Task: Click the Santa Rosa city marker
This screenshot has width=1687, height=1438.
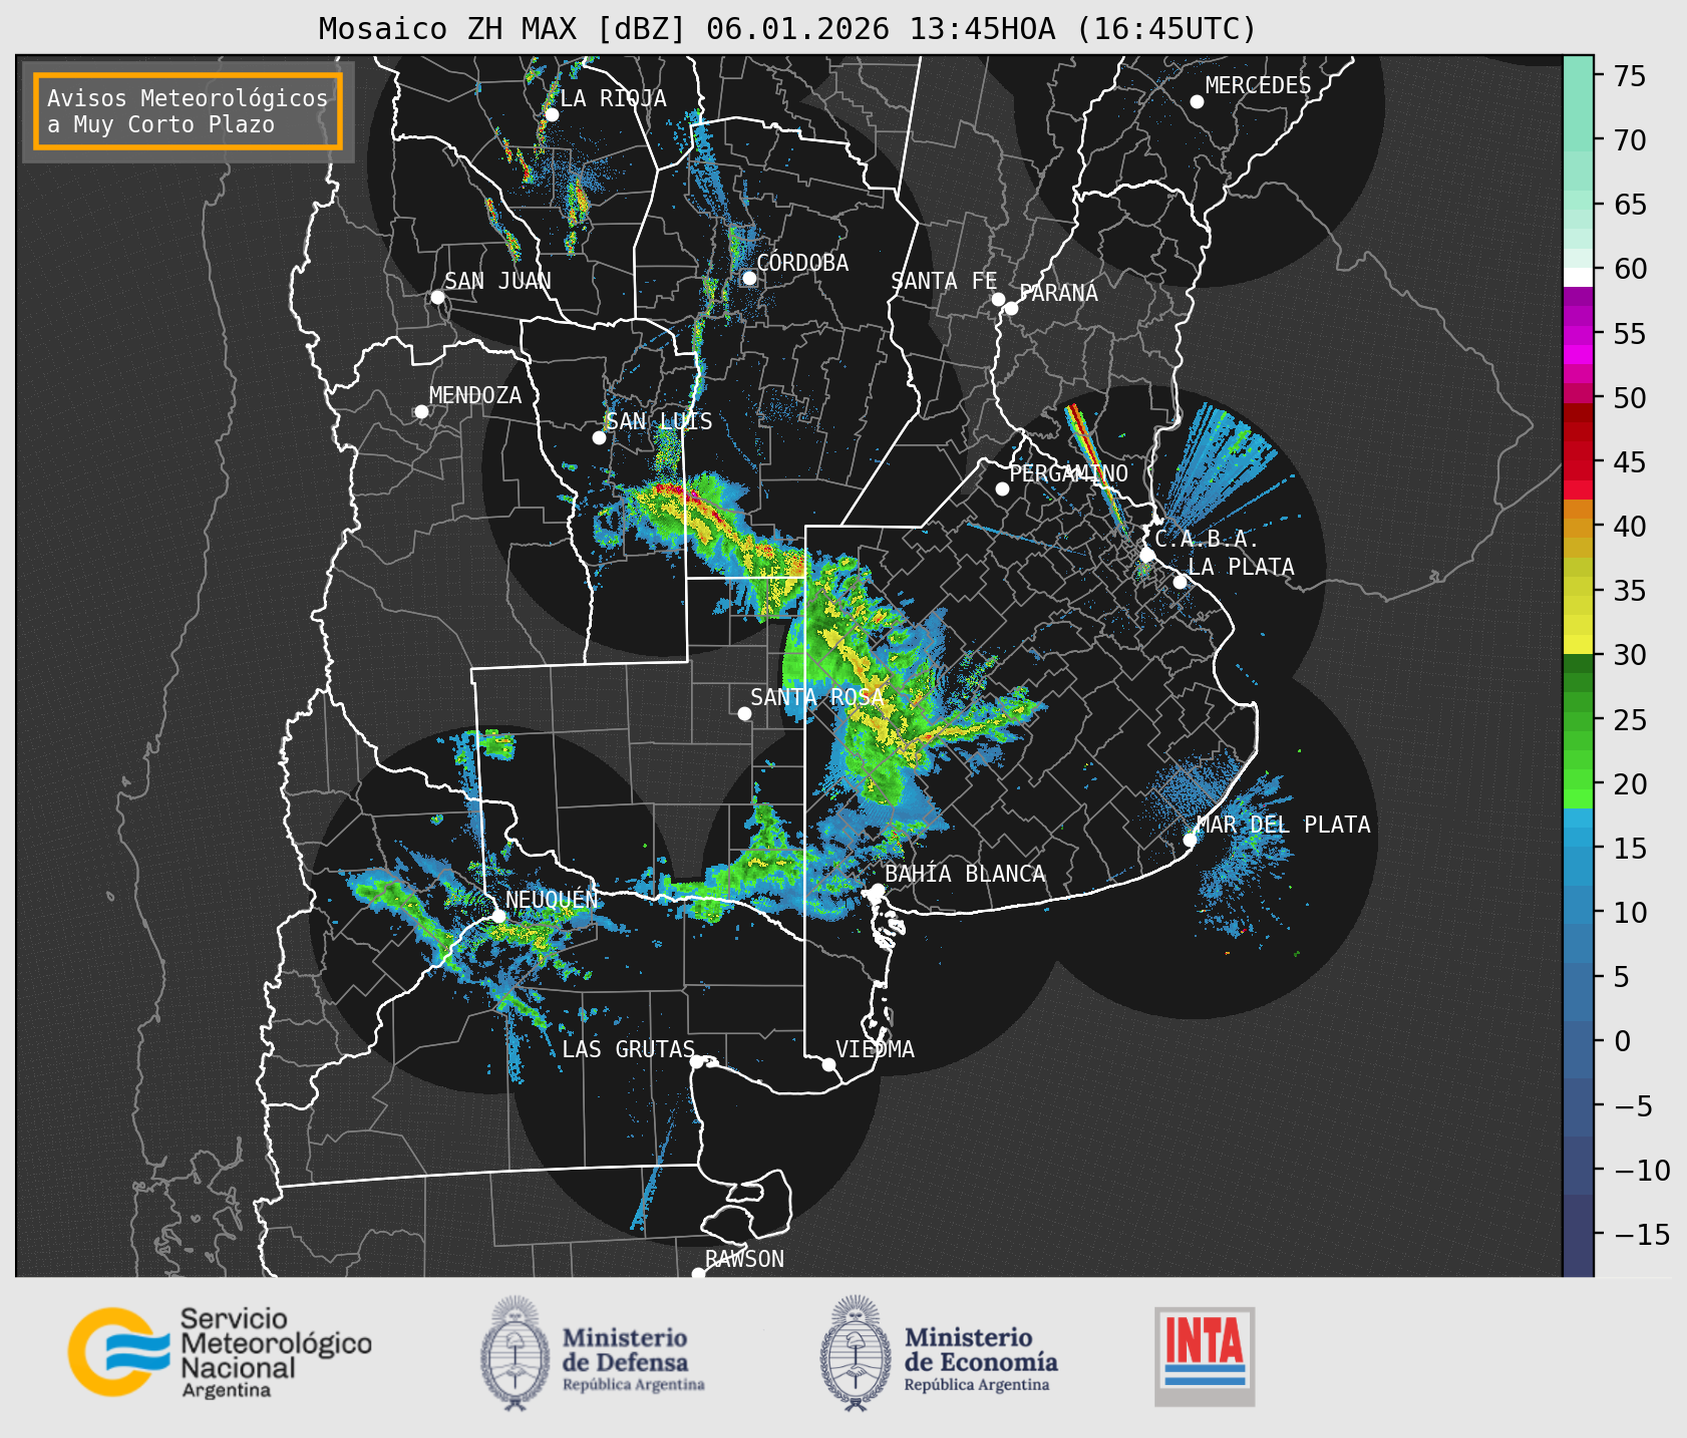Action: coord(744,713)
